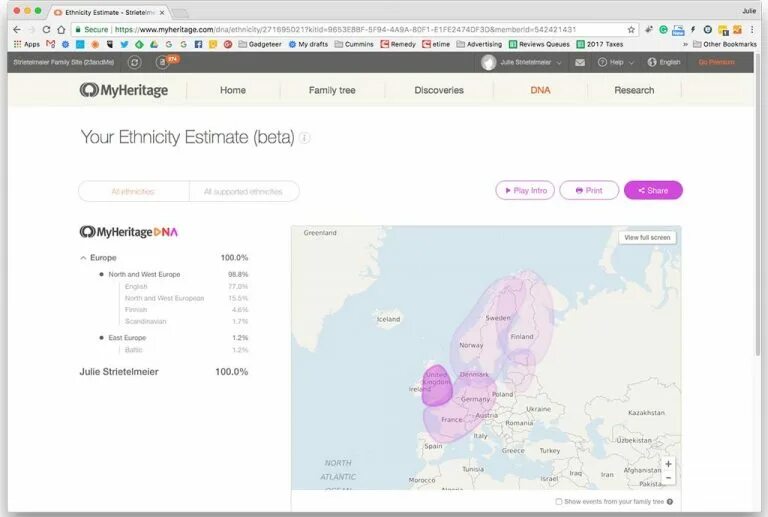Viewport: 768px width, 517px height.
Task: Click the Strietelmeier Family Site title
Action: (64, 62)
